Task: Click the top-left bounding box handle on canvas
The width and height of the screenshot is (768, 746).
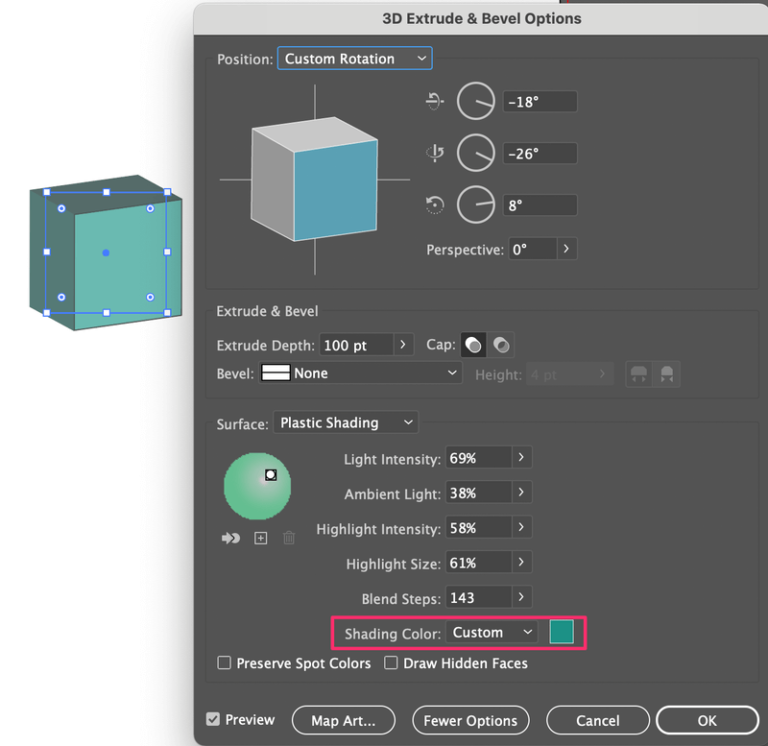Action: (x=47, y=192)
